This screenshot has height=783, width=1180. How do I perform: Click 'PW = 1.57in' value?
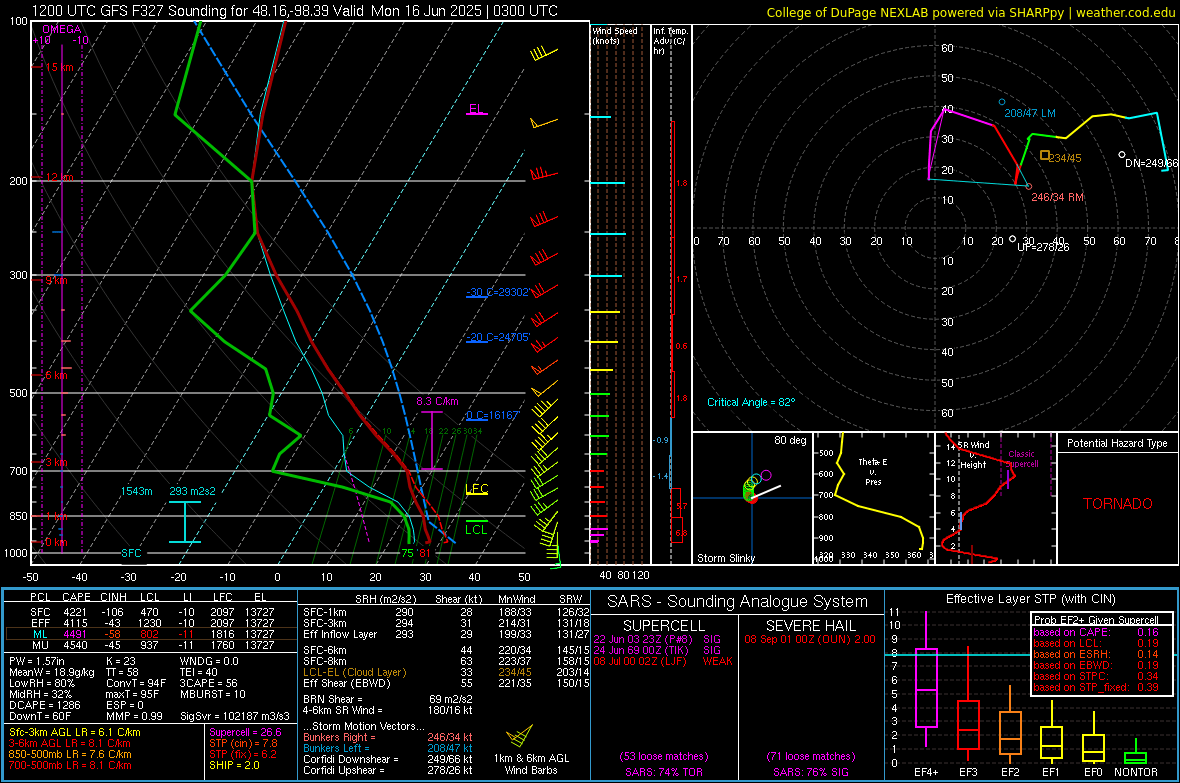(x=37, y=661)
